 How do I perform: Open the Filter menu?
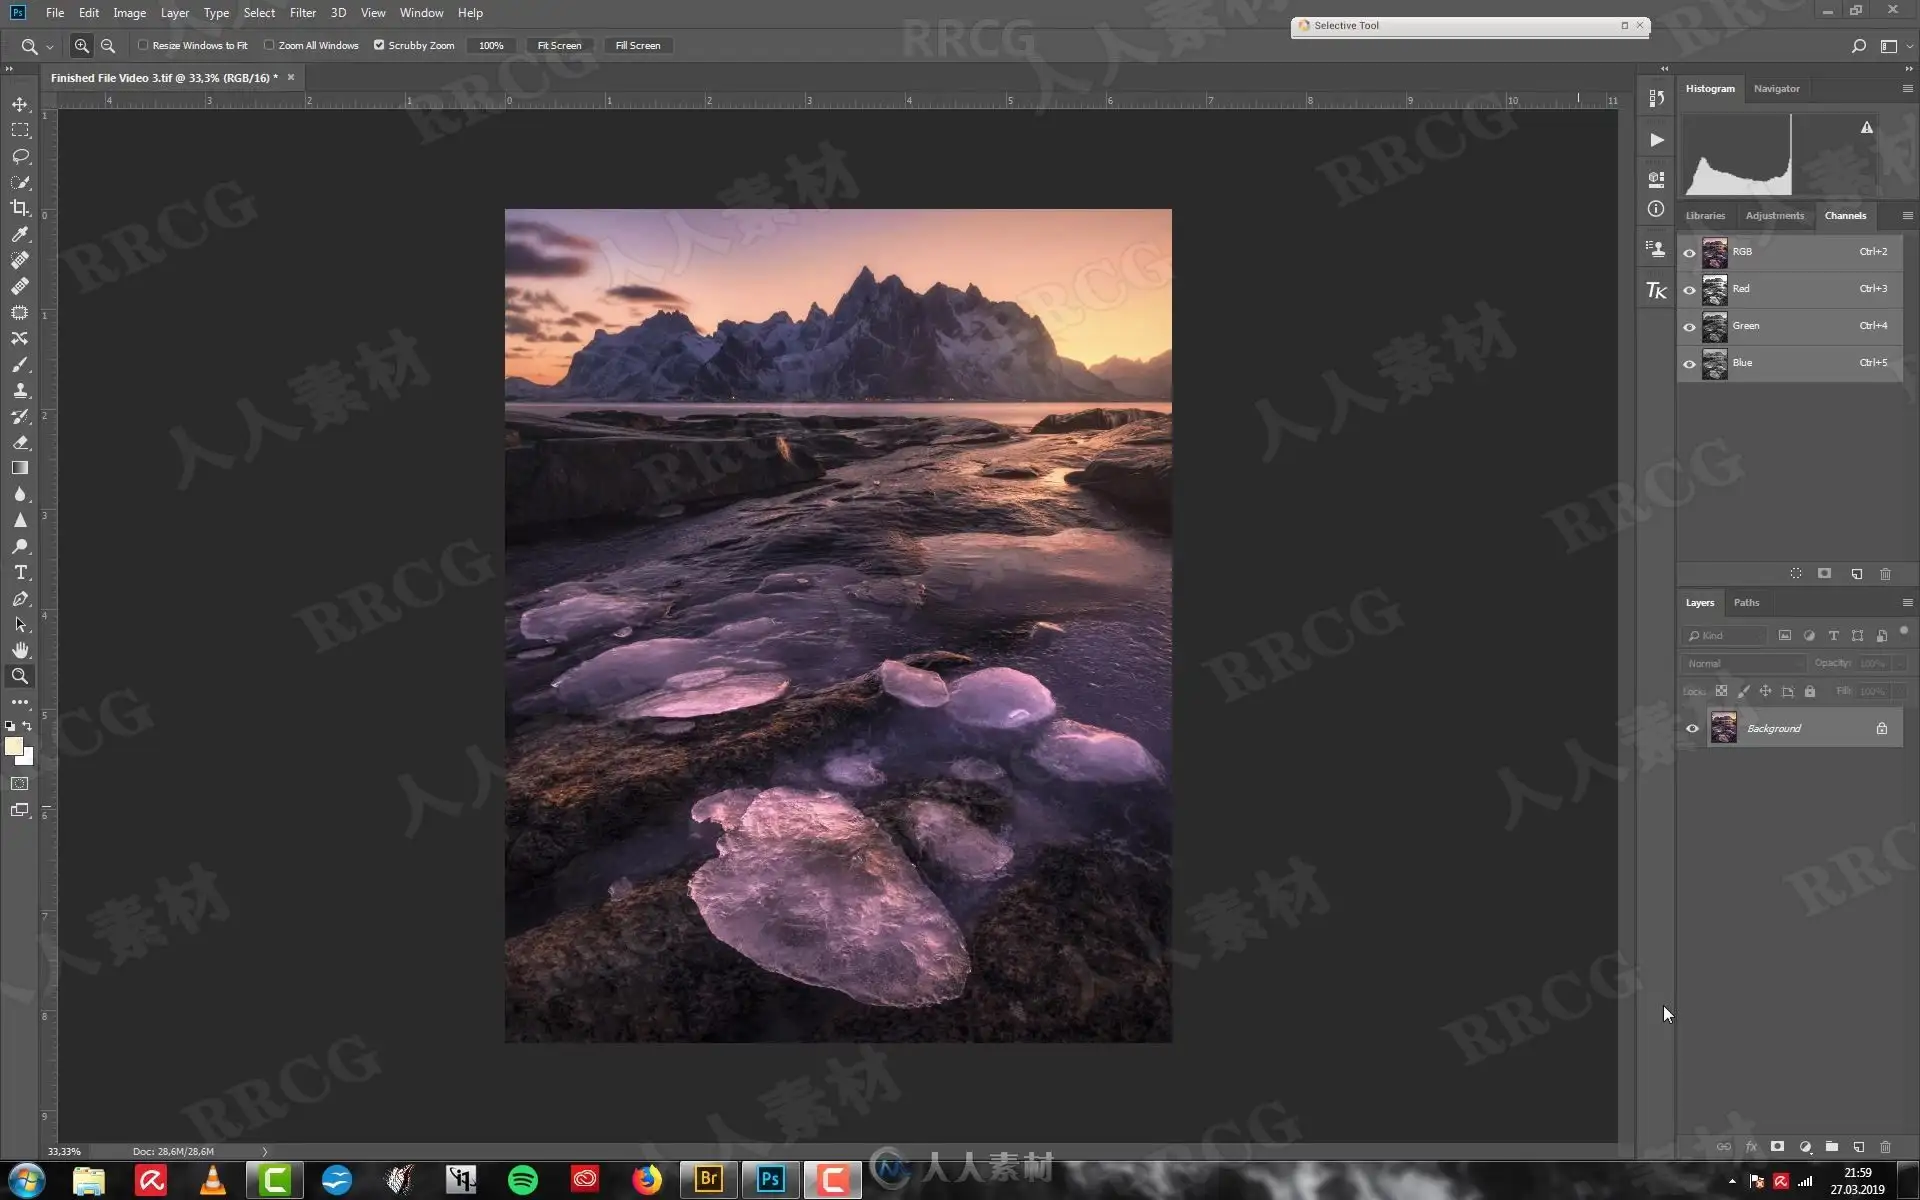pos(303,13)
